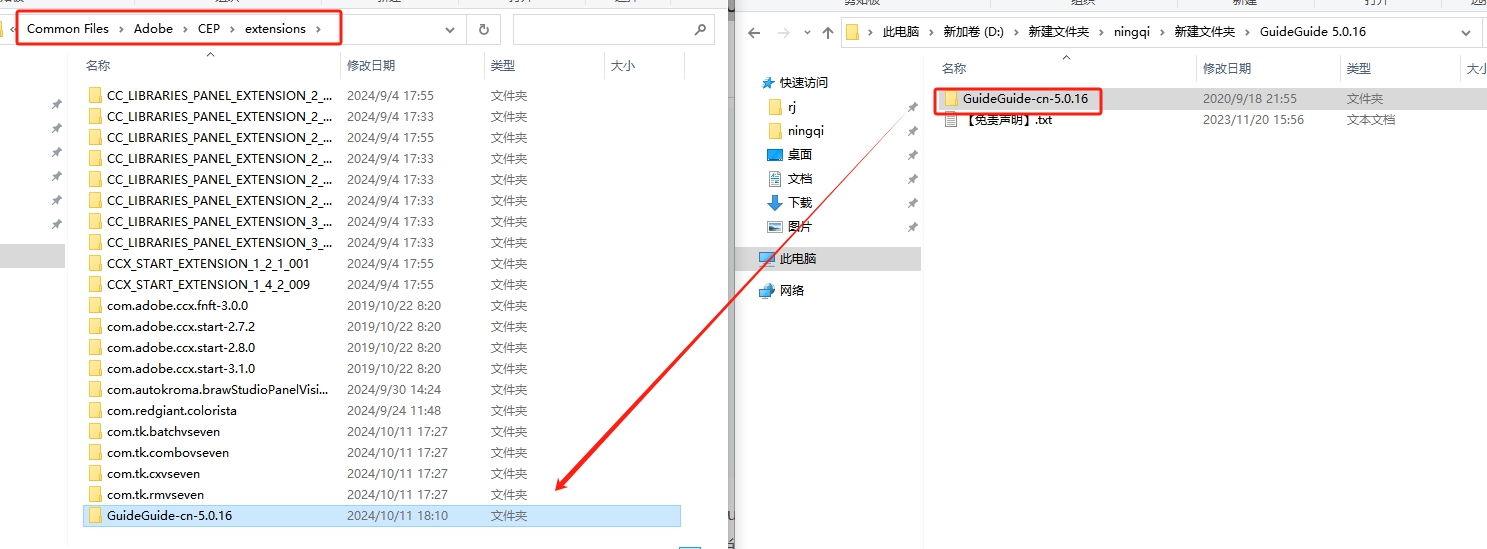
Task: Go up one level from GuideGuide 5.0.16
Action: pyautogui.click(x=827, y=32)
